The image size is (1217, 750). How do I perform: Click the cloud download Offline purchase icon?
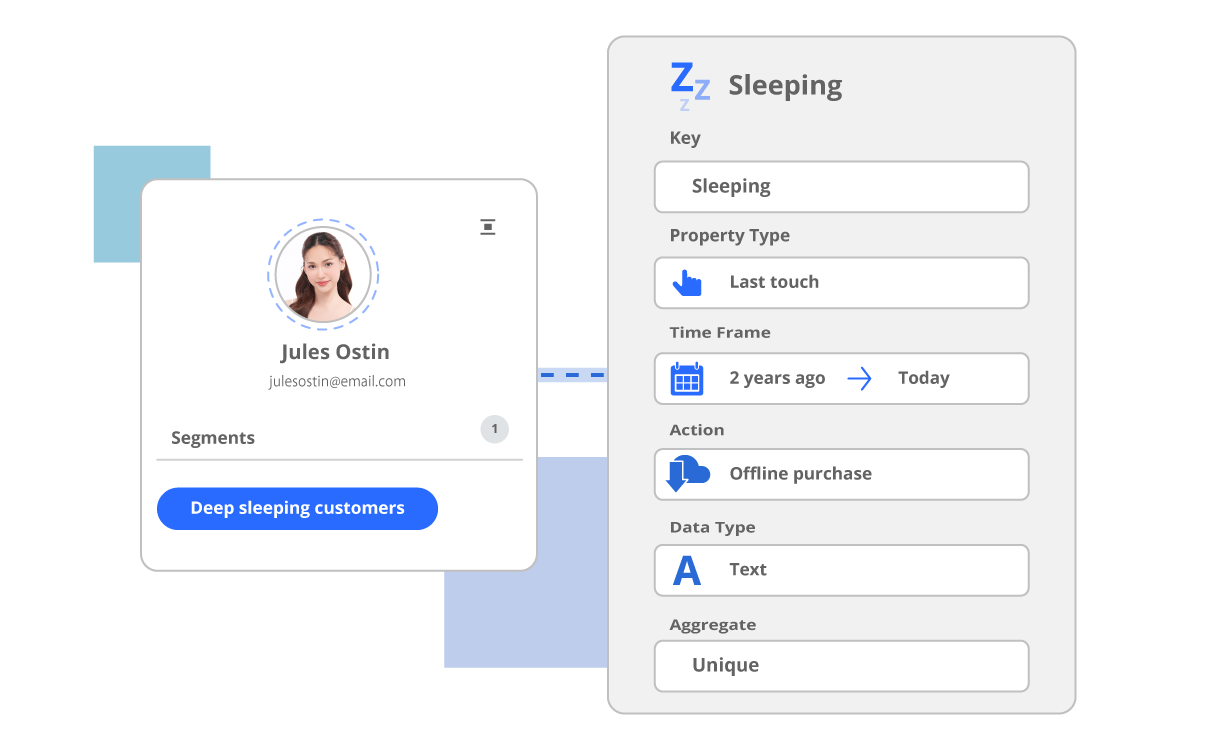687,474
